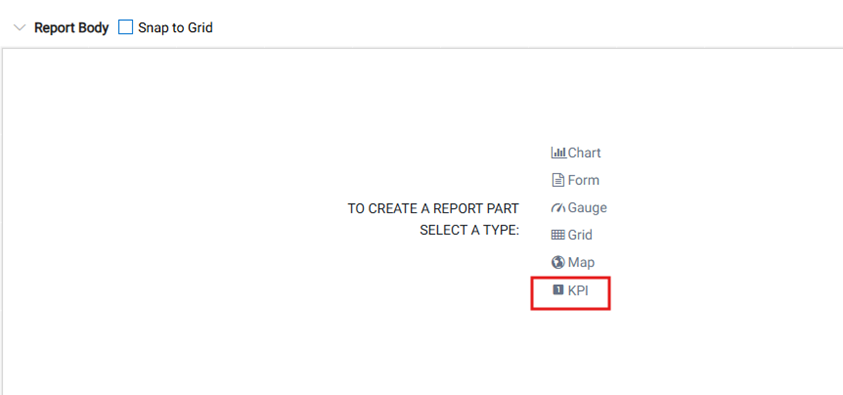Select the Grid report part type
The image size is (843, 395).
click(580, 235)
